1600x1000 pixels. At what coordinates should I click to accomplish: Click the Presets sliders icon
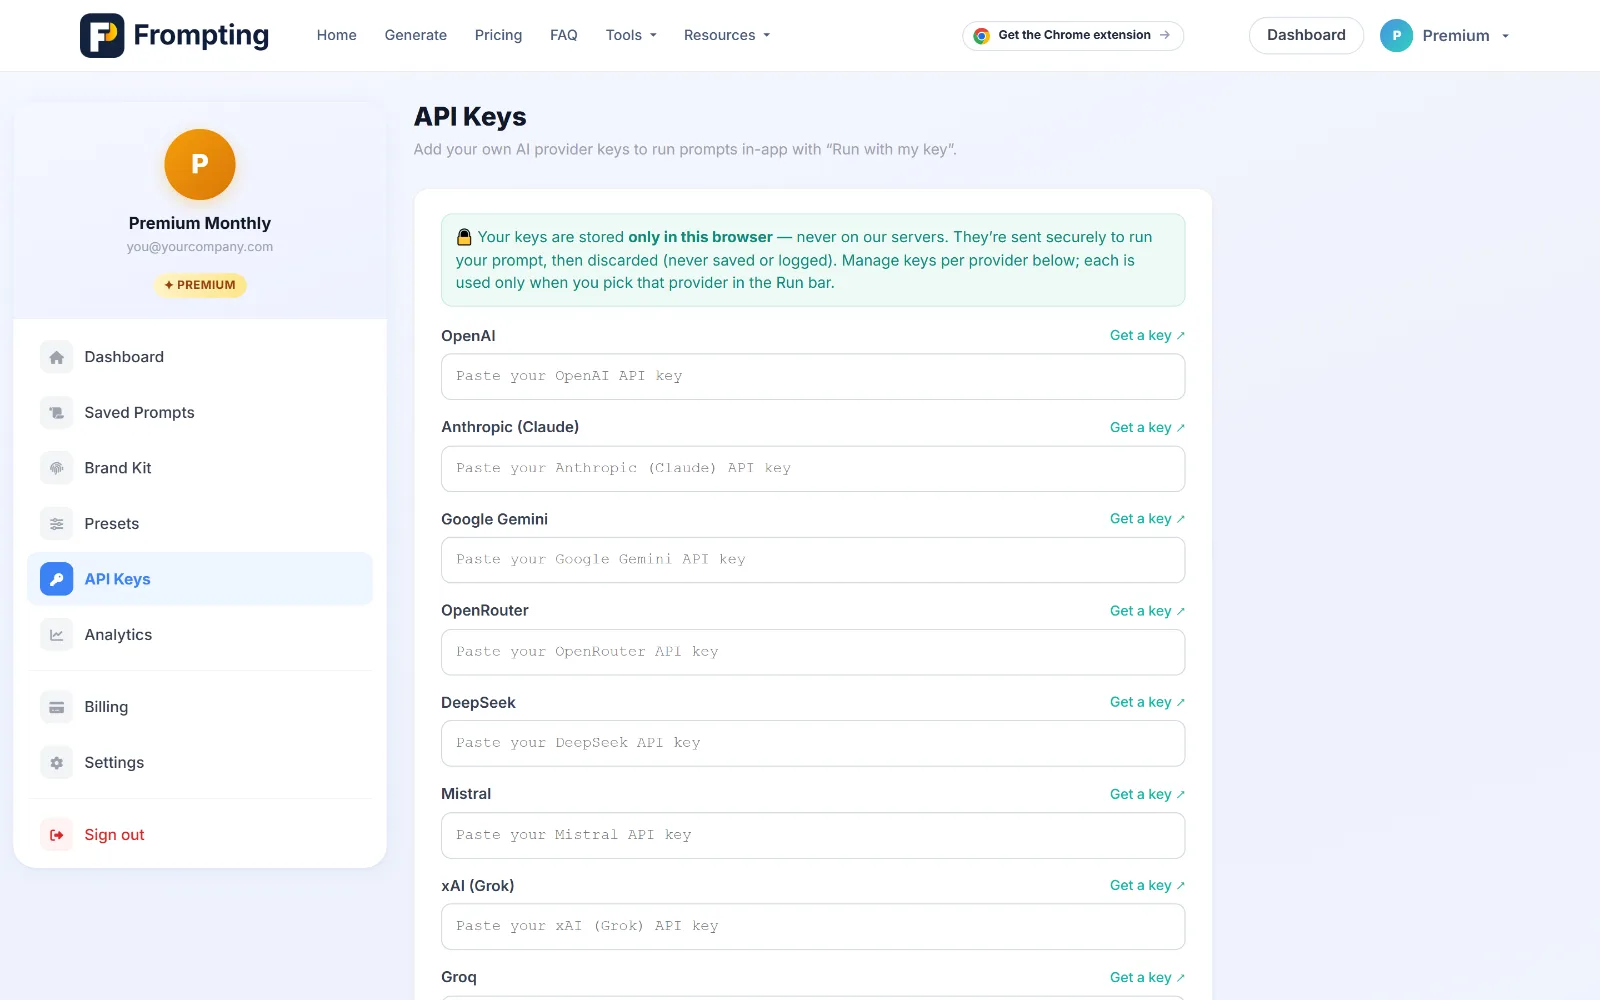coord(57,524)
